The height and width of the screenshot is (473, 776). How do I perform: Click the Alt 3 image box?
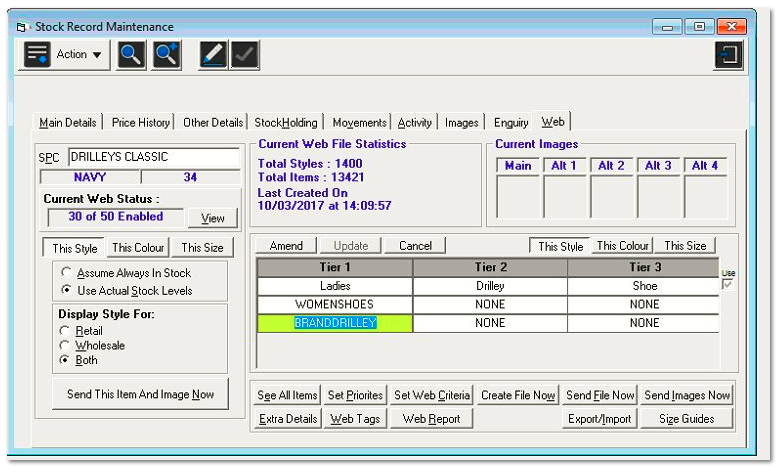[x=659, y=196]
